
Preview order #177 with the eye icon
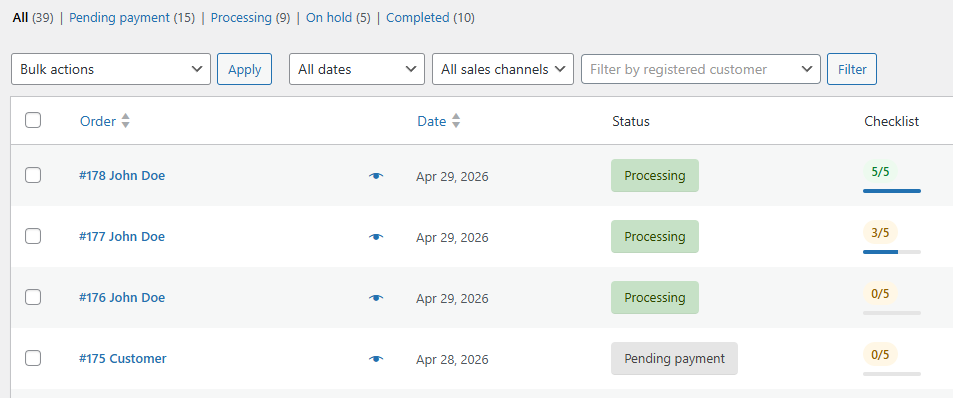coord(376,237)
